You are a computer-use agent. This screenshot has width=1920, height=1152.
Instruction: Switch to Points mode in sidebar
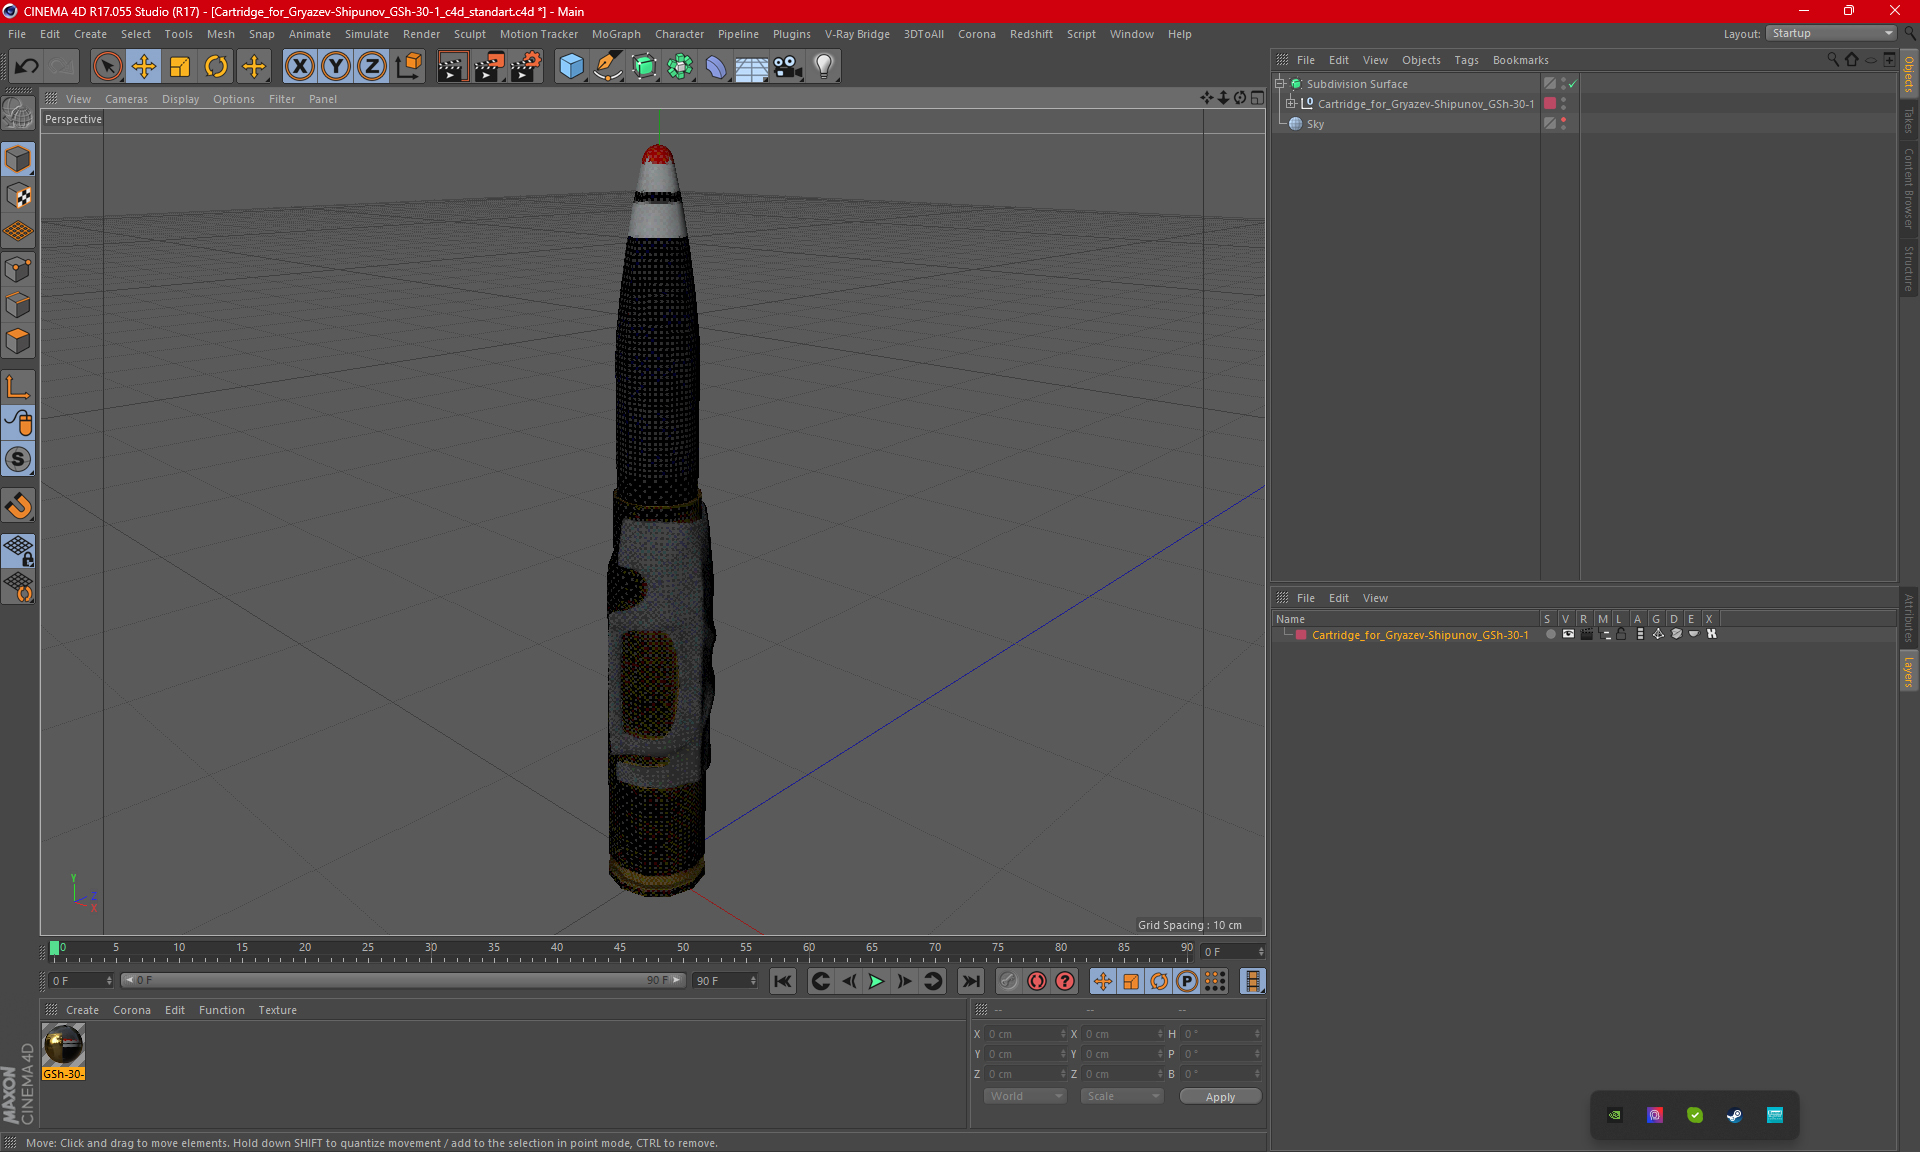pos(18,269)
